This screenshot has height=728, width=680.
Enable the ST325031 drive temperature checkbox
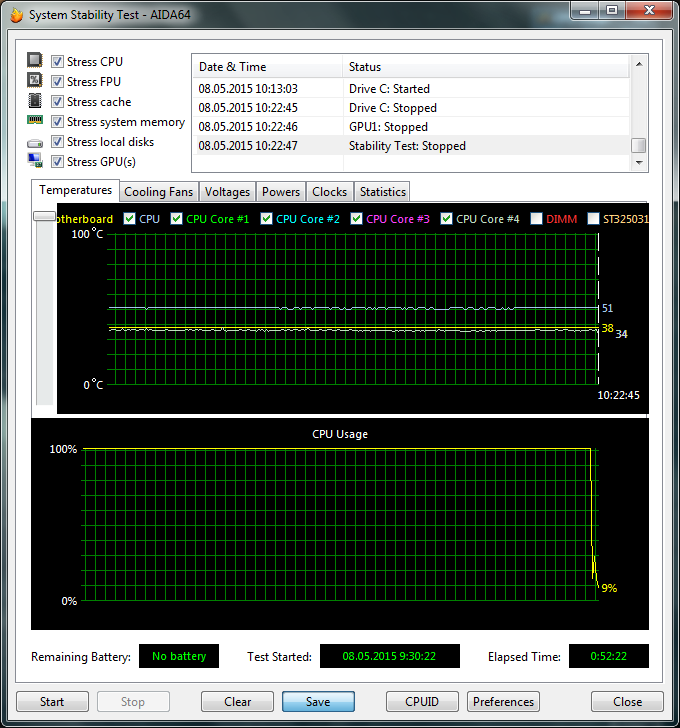coord(593,219)
